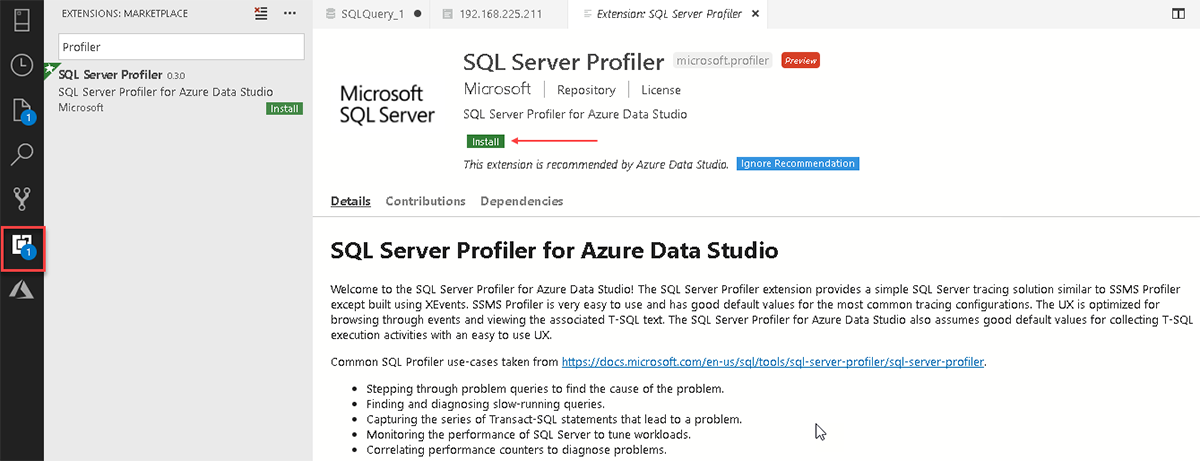Open the Repository link

pos(586,90)
